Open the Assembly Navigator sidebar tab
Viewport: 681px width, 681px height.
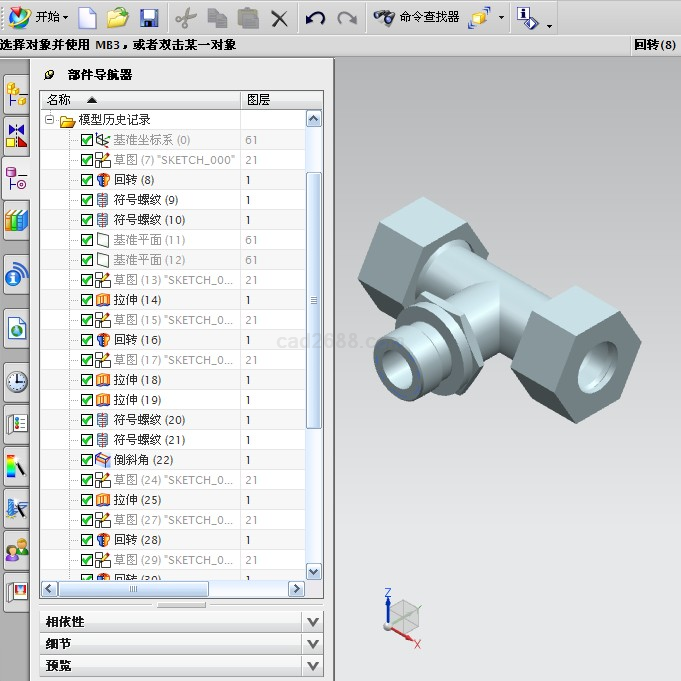coord(16,94)
